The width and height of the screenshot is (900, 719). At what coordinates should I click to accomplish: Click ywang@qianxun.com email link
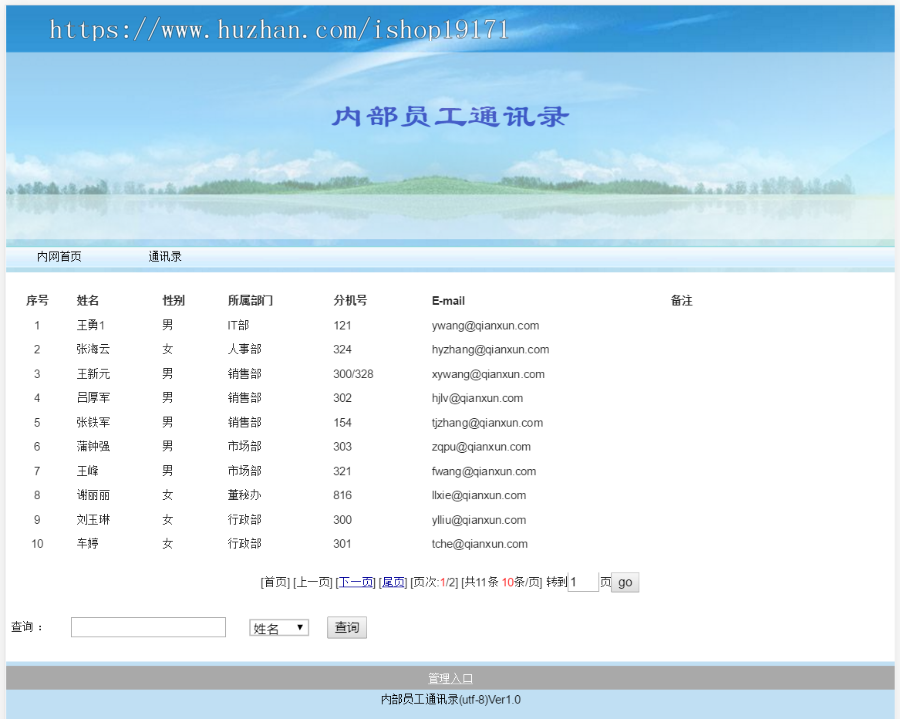485,325
